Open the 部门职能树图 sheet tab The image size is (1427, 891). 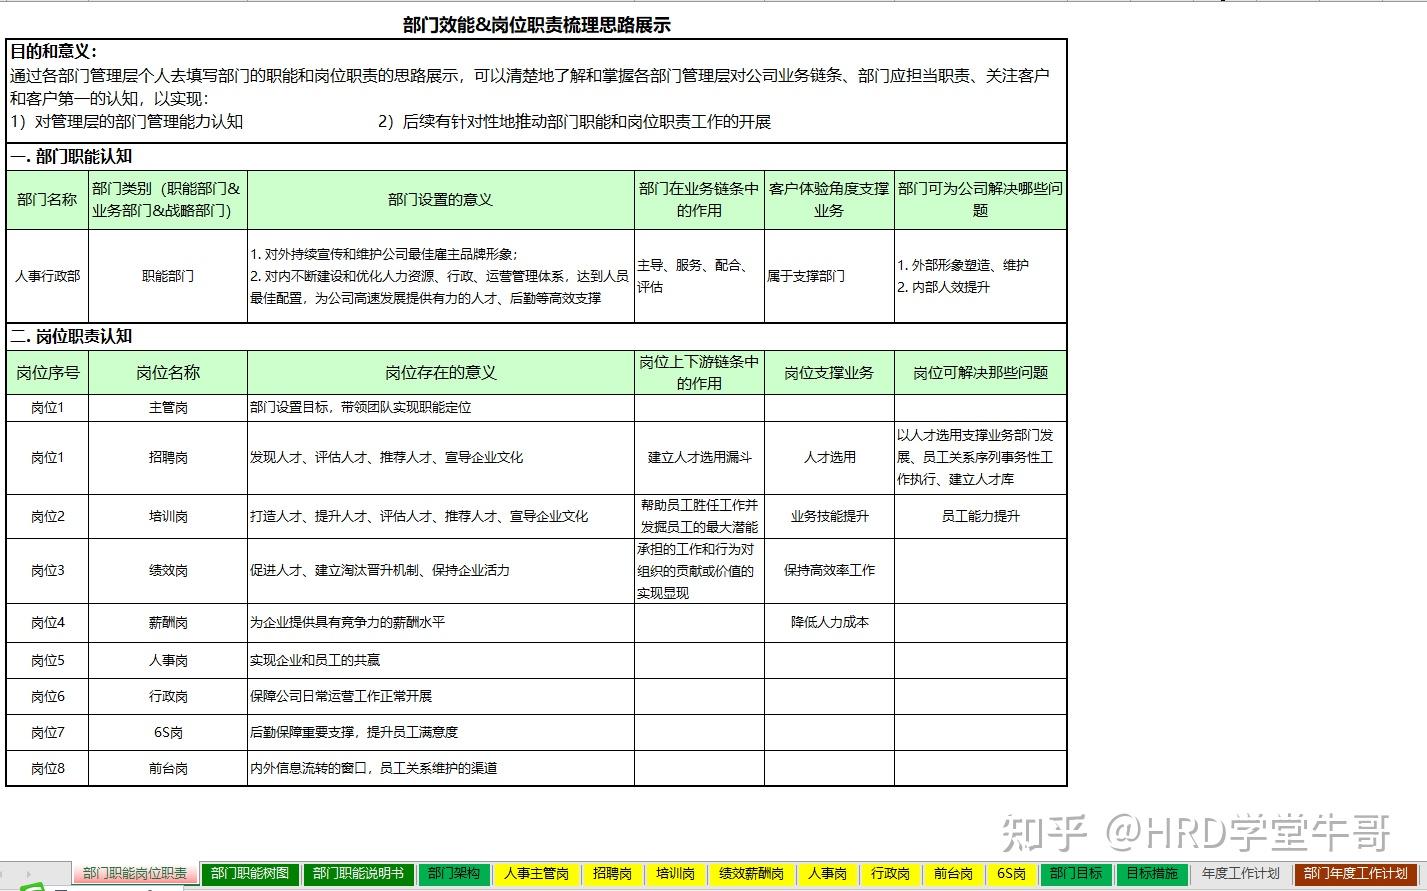point(250,873)
